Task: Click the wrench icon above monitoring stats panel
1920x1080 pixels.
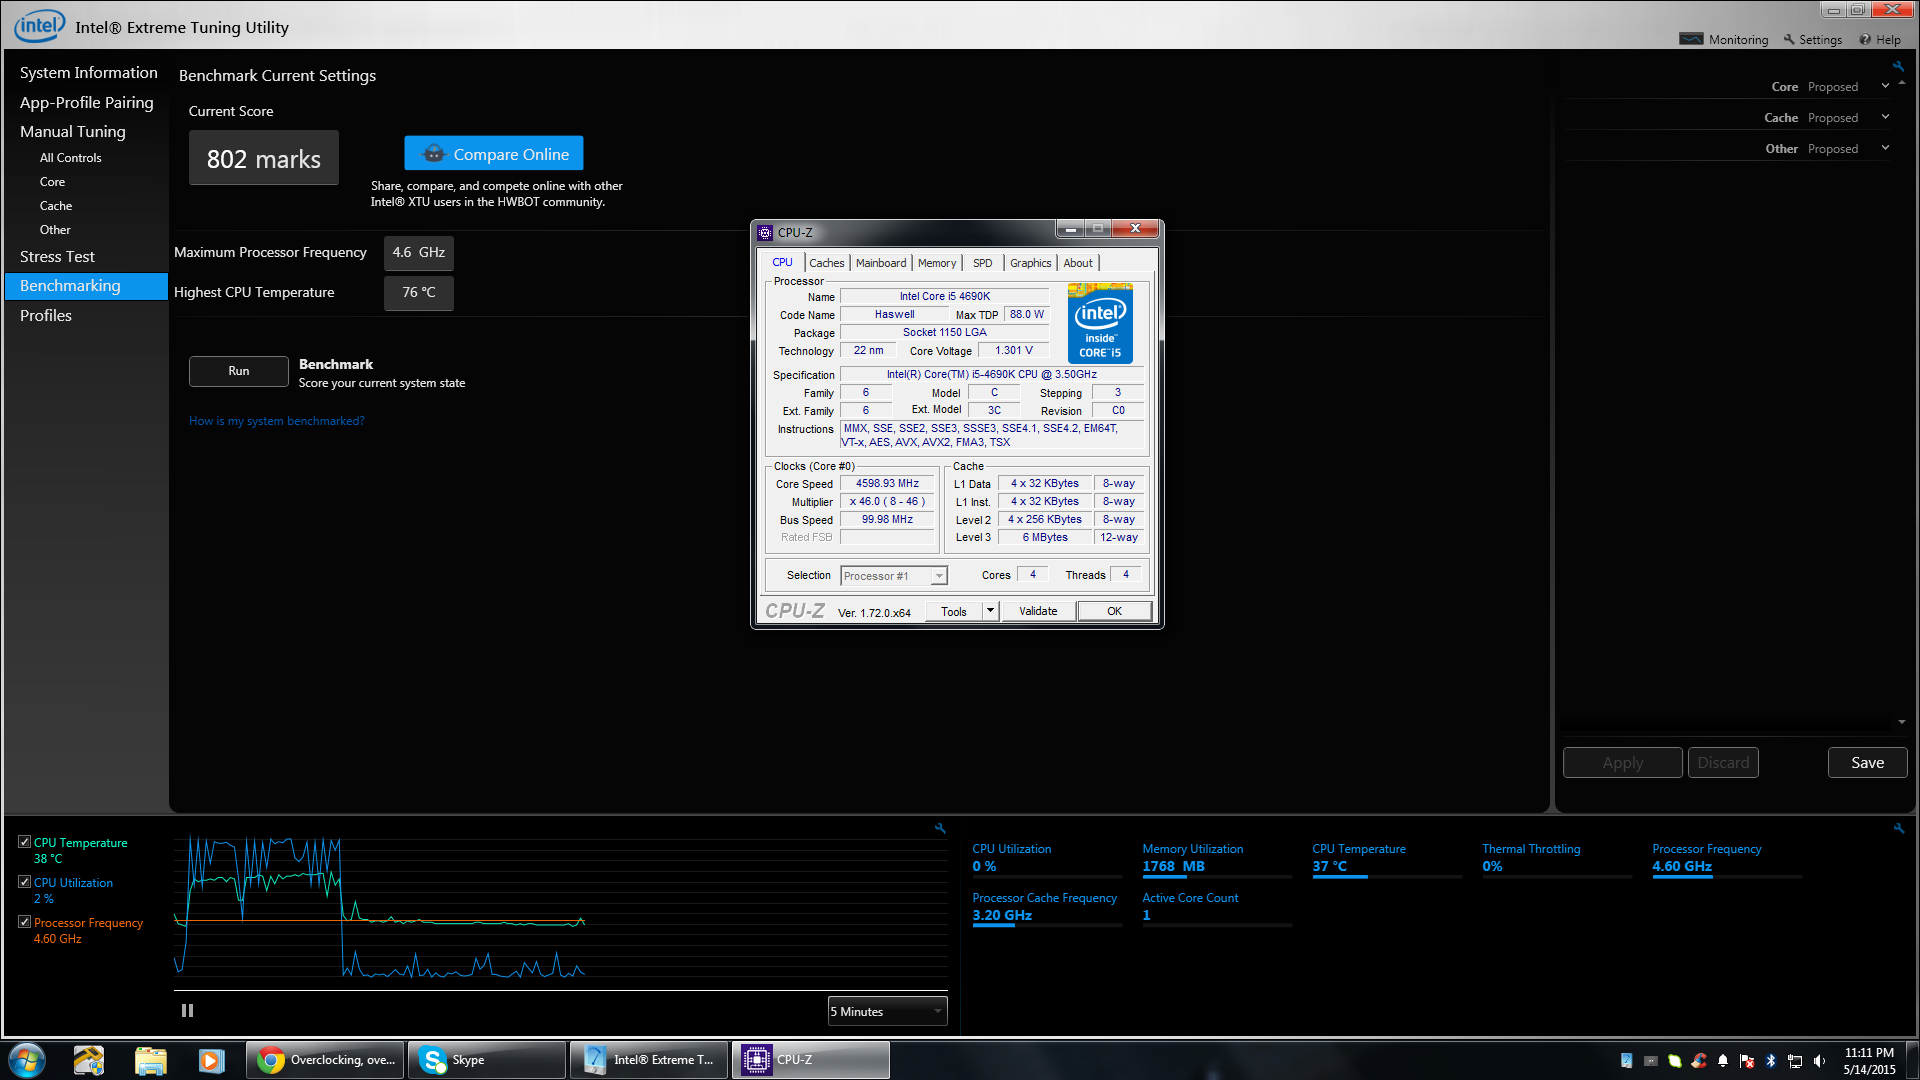Action: coord(1899,828)
